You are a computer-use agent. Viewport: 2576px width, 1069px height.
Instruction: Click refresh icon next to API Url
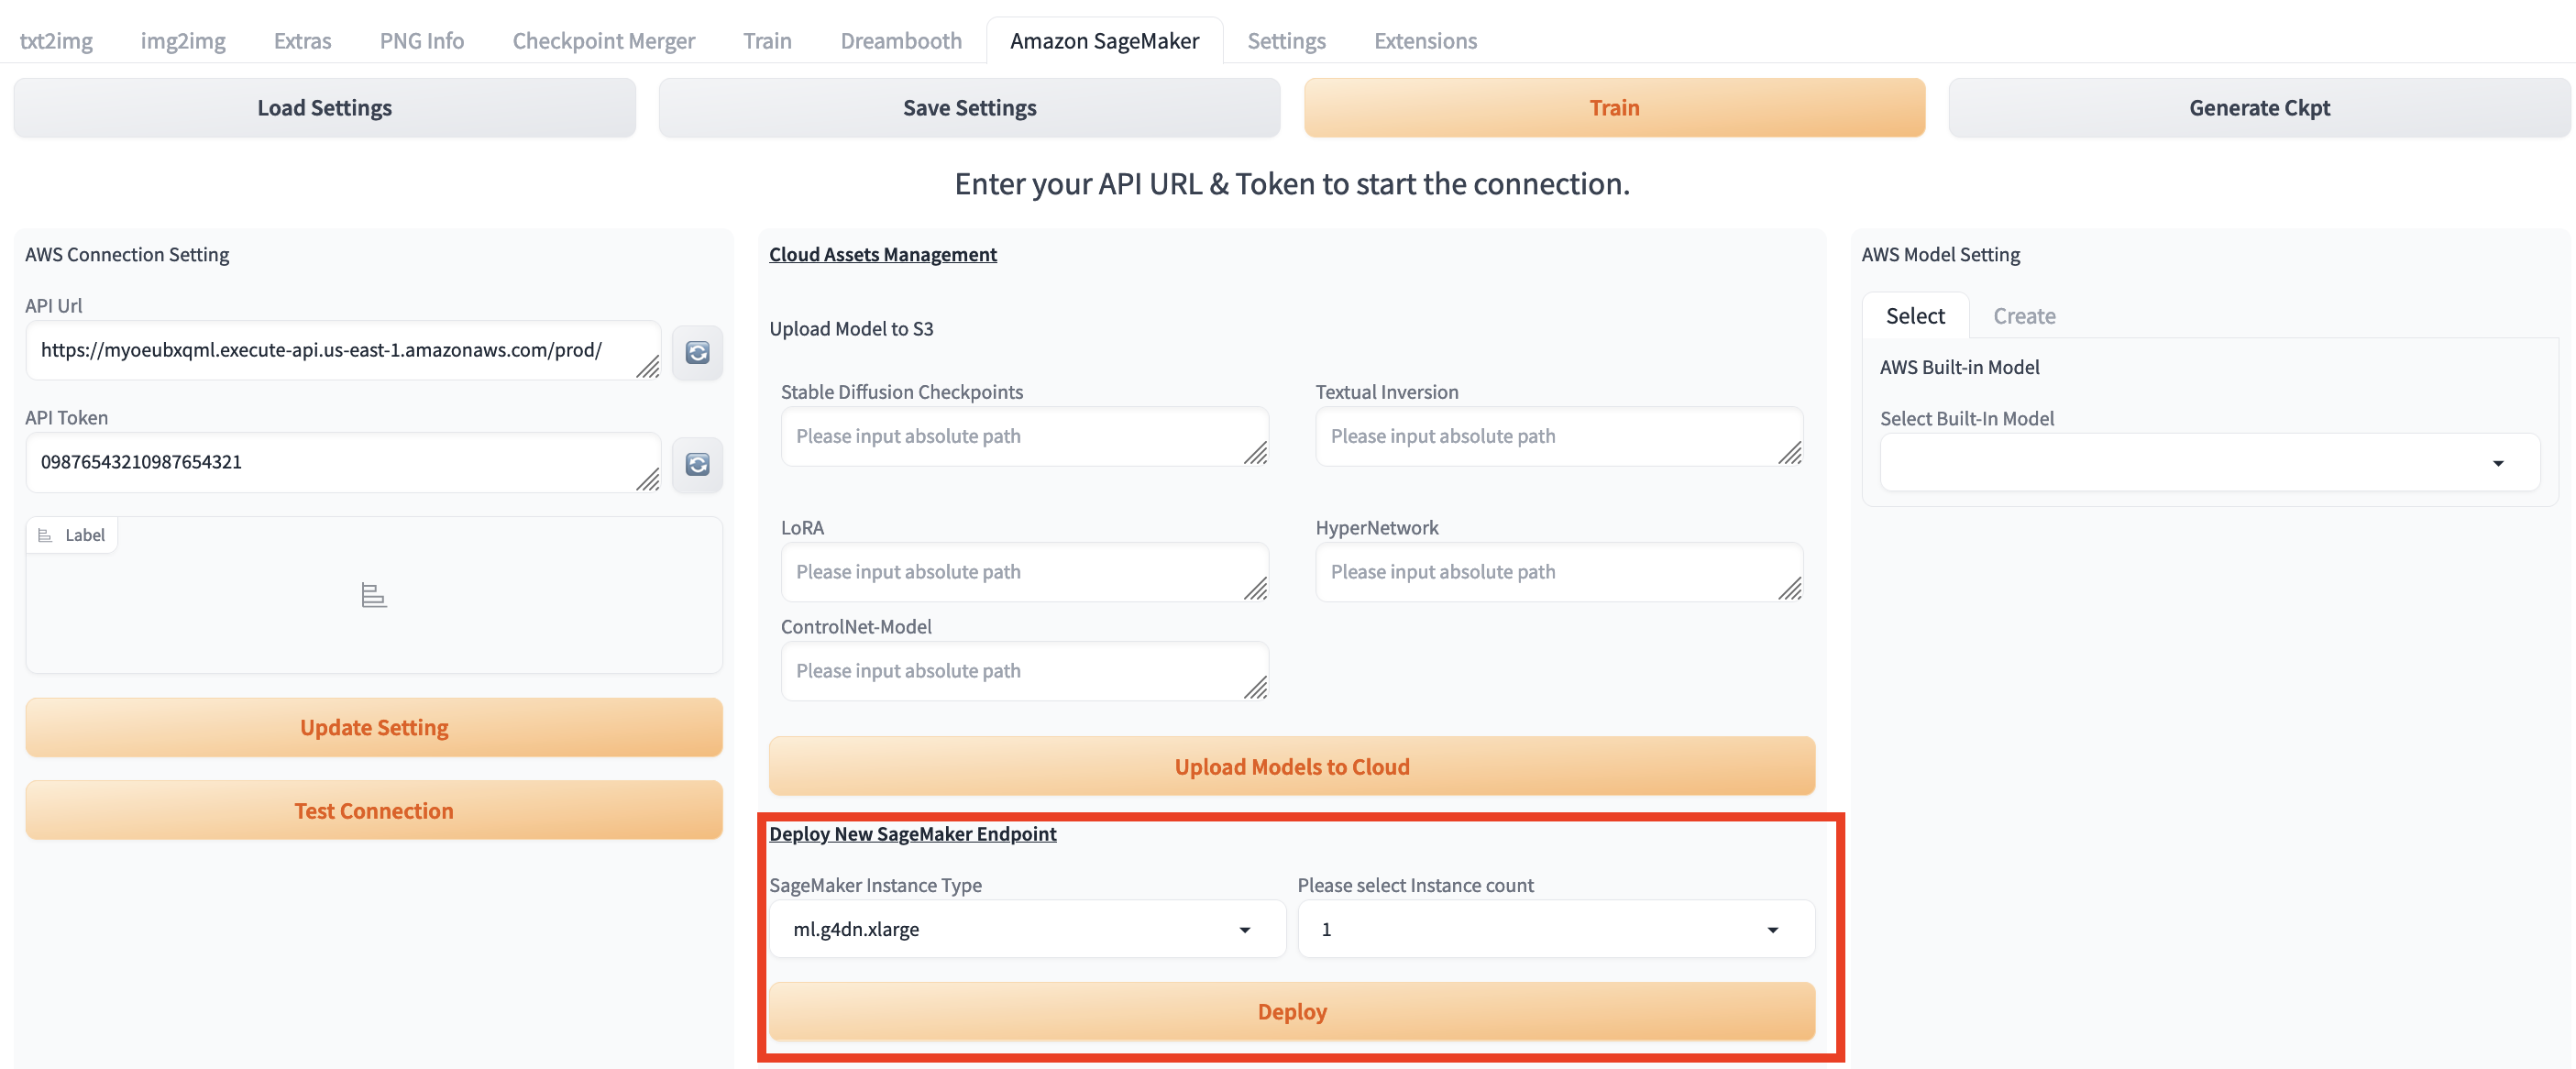point(697,352)
